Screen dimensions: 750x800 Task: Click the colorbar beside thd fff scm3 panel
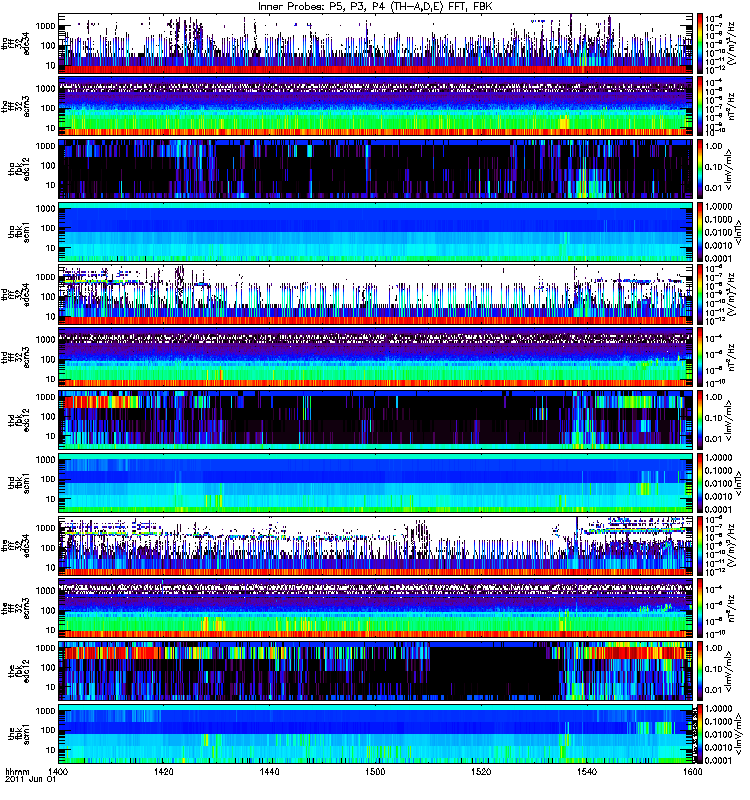(701, 357)
